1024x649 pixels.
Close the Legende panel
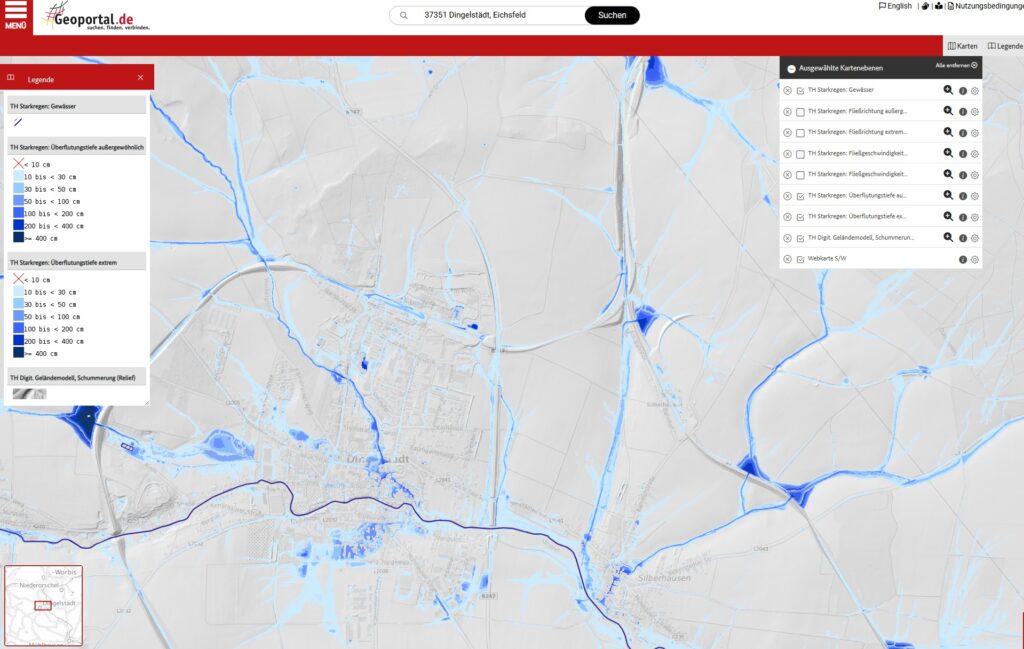[140, 78]
